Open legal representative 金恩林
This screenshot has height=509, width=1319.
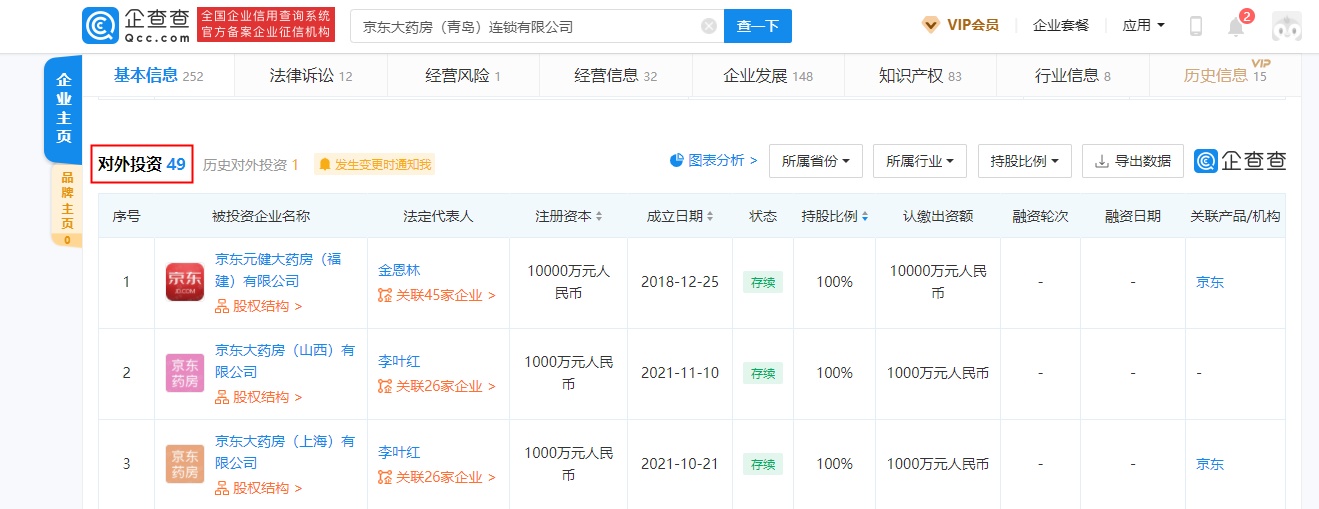point(399,270)
